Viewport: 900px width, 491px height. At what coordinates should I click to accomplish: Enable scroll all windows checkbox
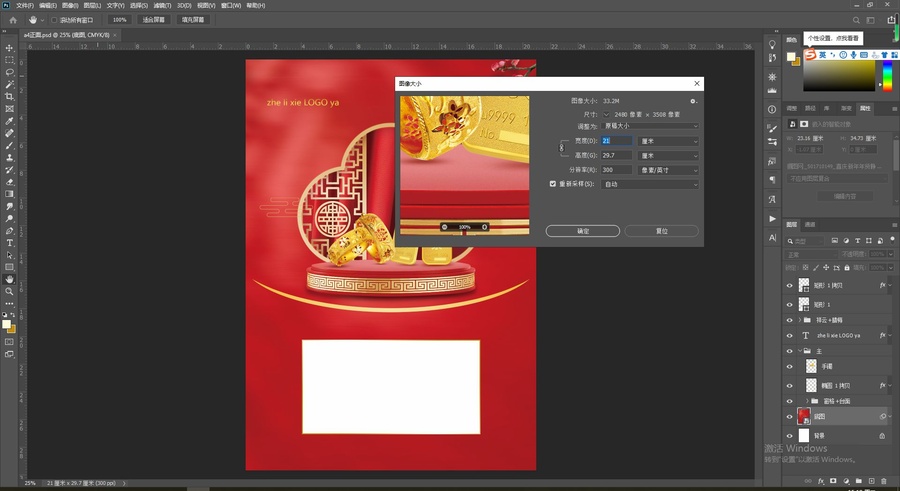(x=54, y=20)
